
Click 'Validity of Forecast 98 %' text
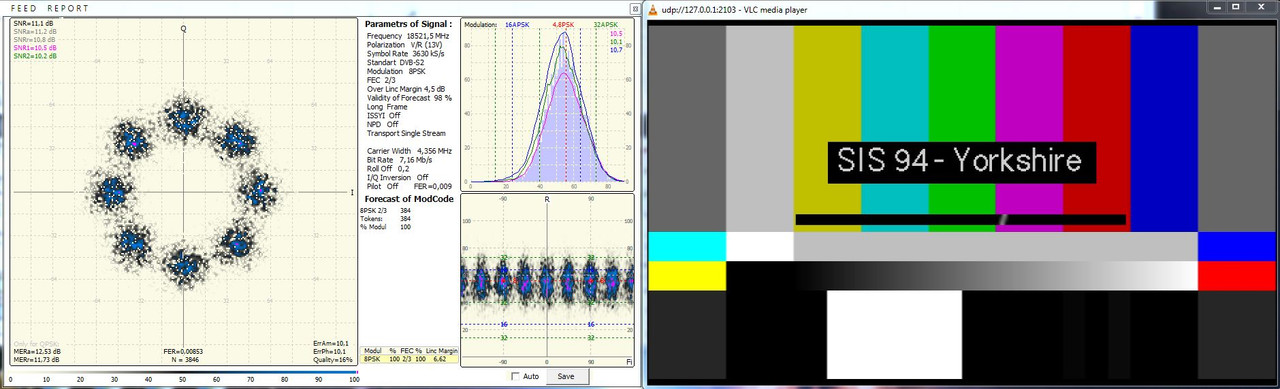point(410,98)
